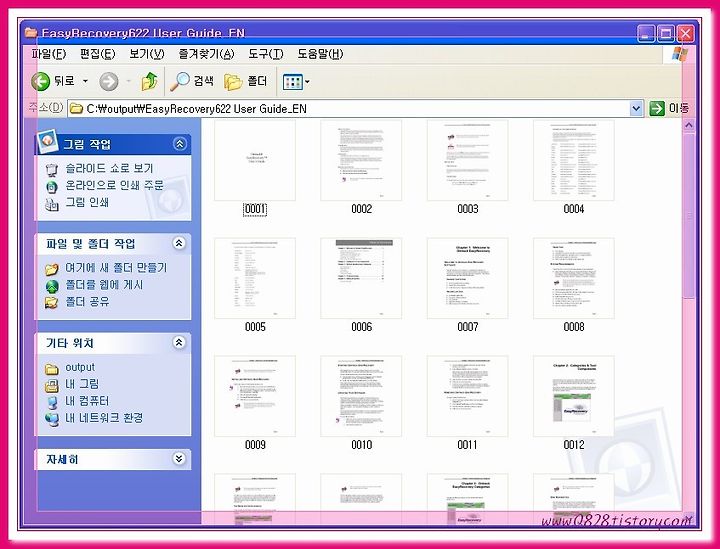Open the 즐겨찾기(A) menu
Viewport: 720px width, 549px height.
206,54
